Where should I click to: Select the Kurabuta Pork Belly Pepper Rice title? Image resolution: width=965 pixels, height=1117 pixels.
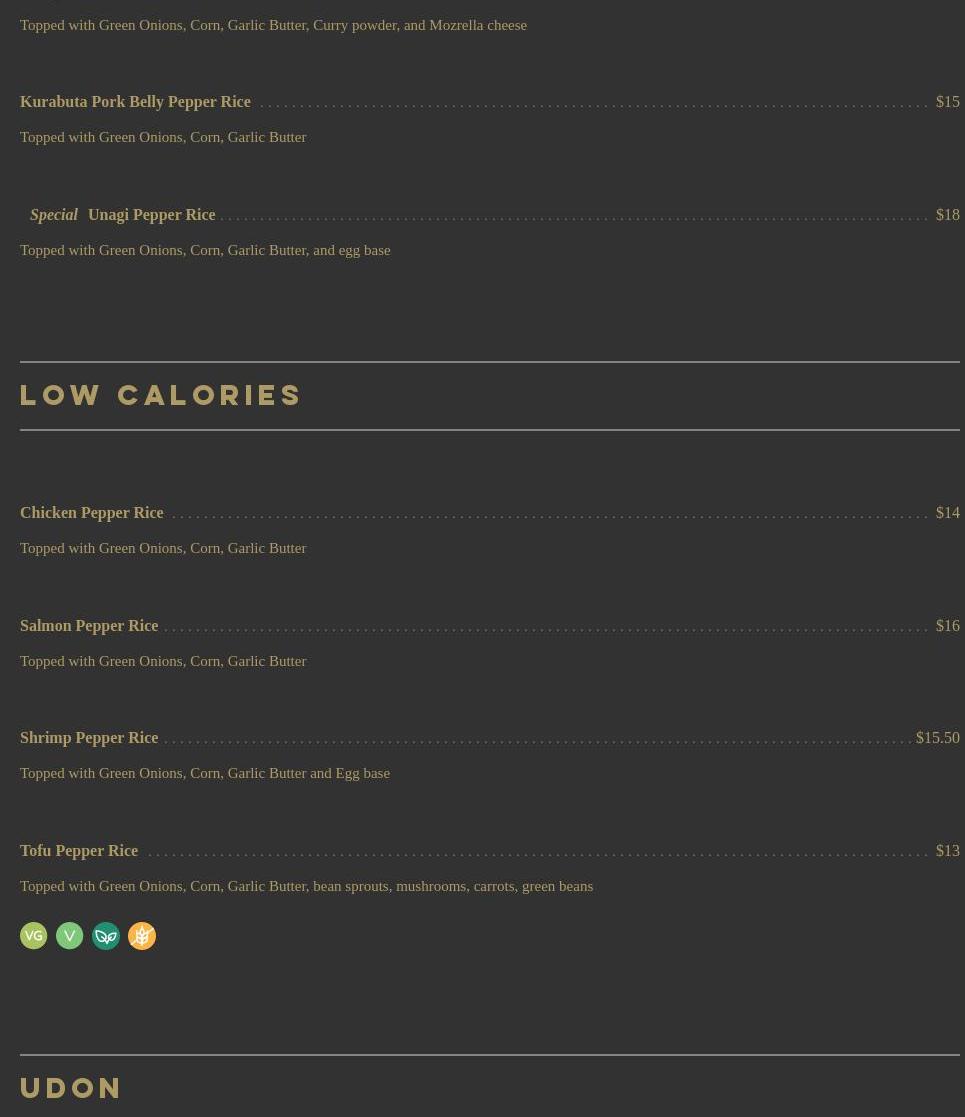[x=135, y=102]
